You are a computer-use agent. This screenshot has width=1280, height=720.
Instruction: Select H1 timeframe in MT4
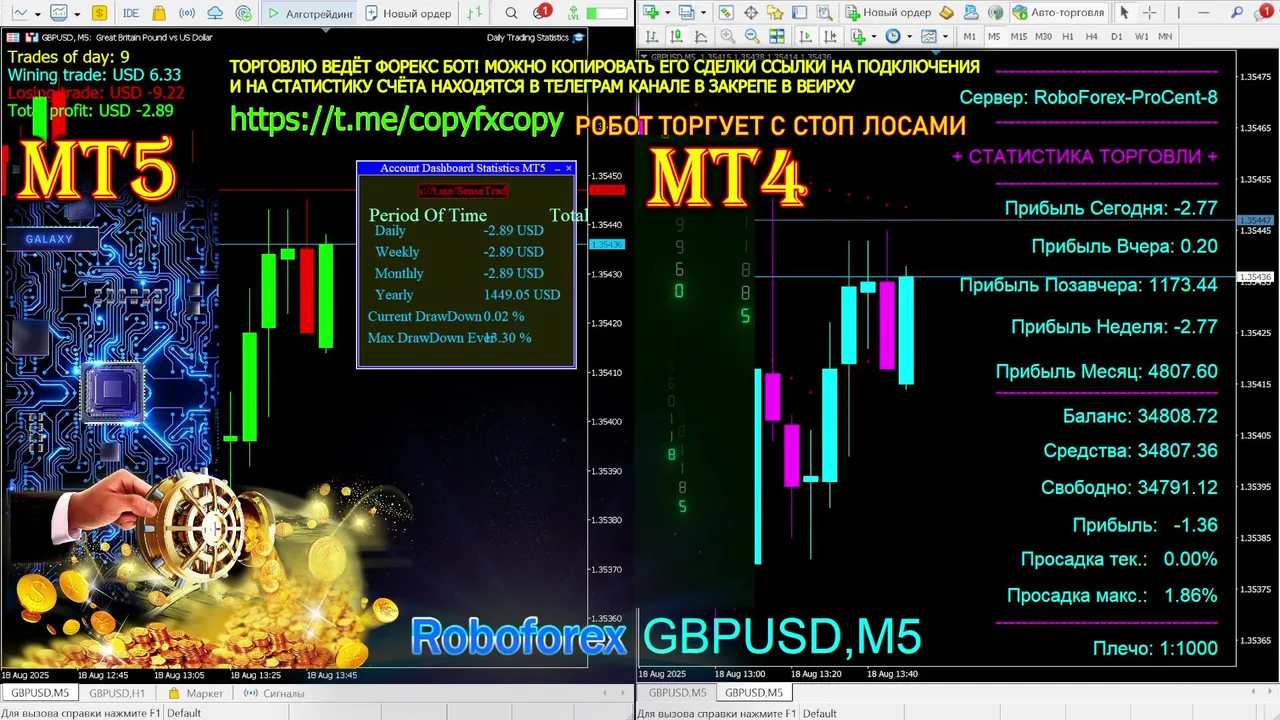point(1068,36)
